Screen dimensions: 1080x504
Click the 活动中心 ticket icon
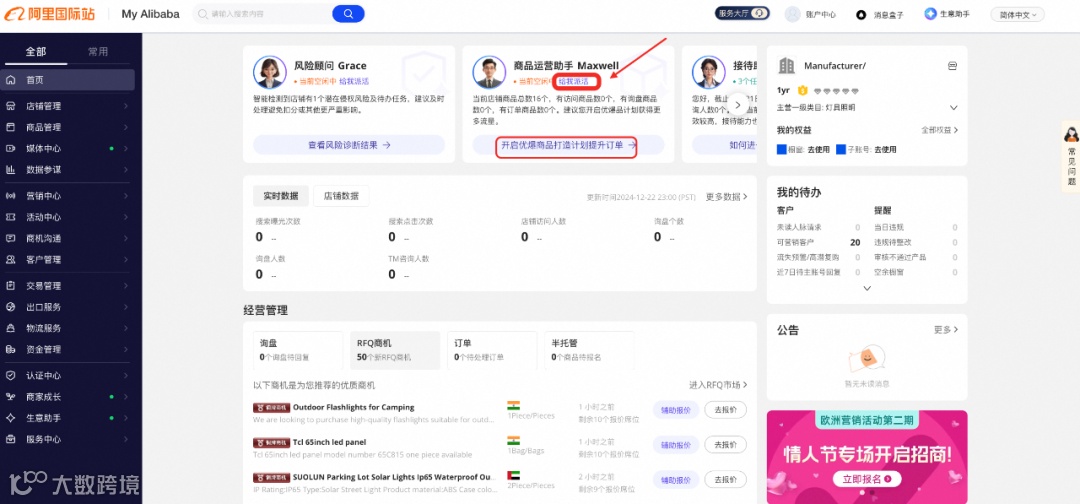(10, 218)
